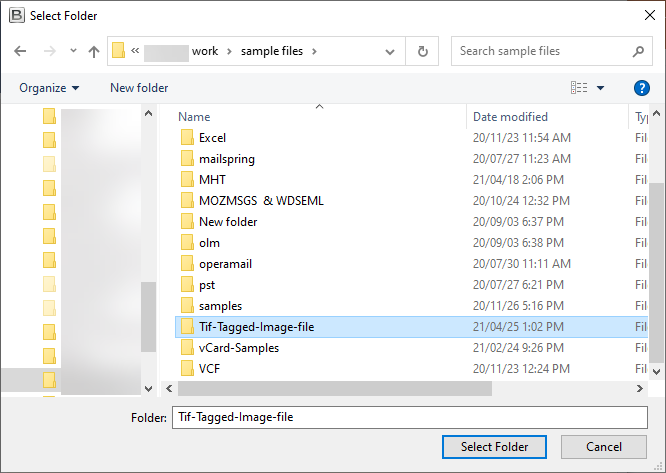Screen dimensions: 666x473
Task: Click the 'vCard-Samples' folder name
Action: [x=239, y=348]
